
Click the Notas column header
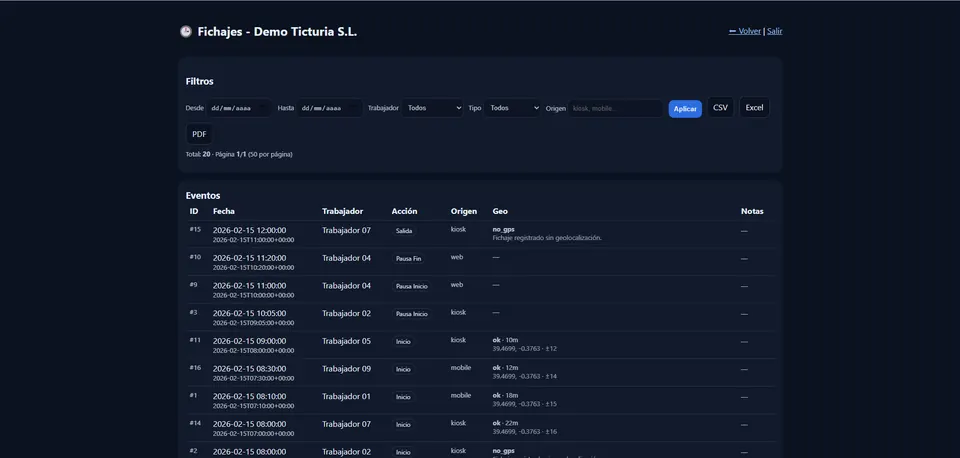coord(752,211)
